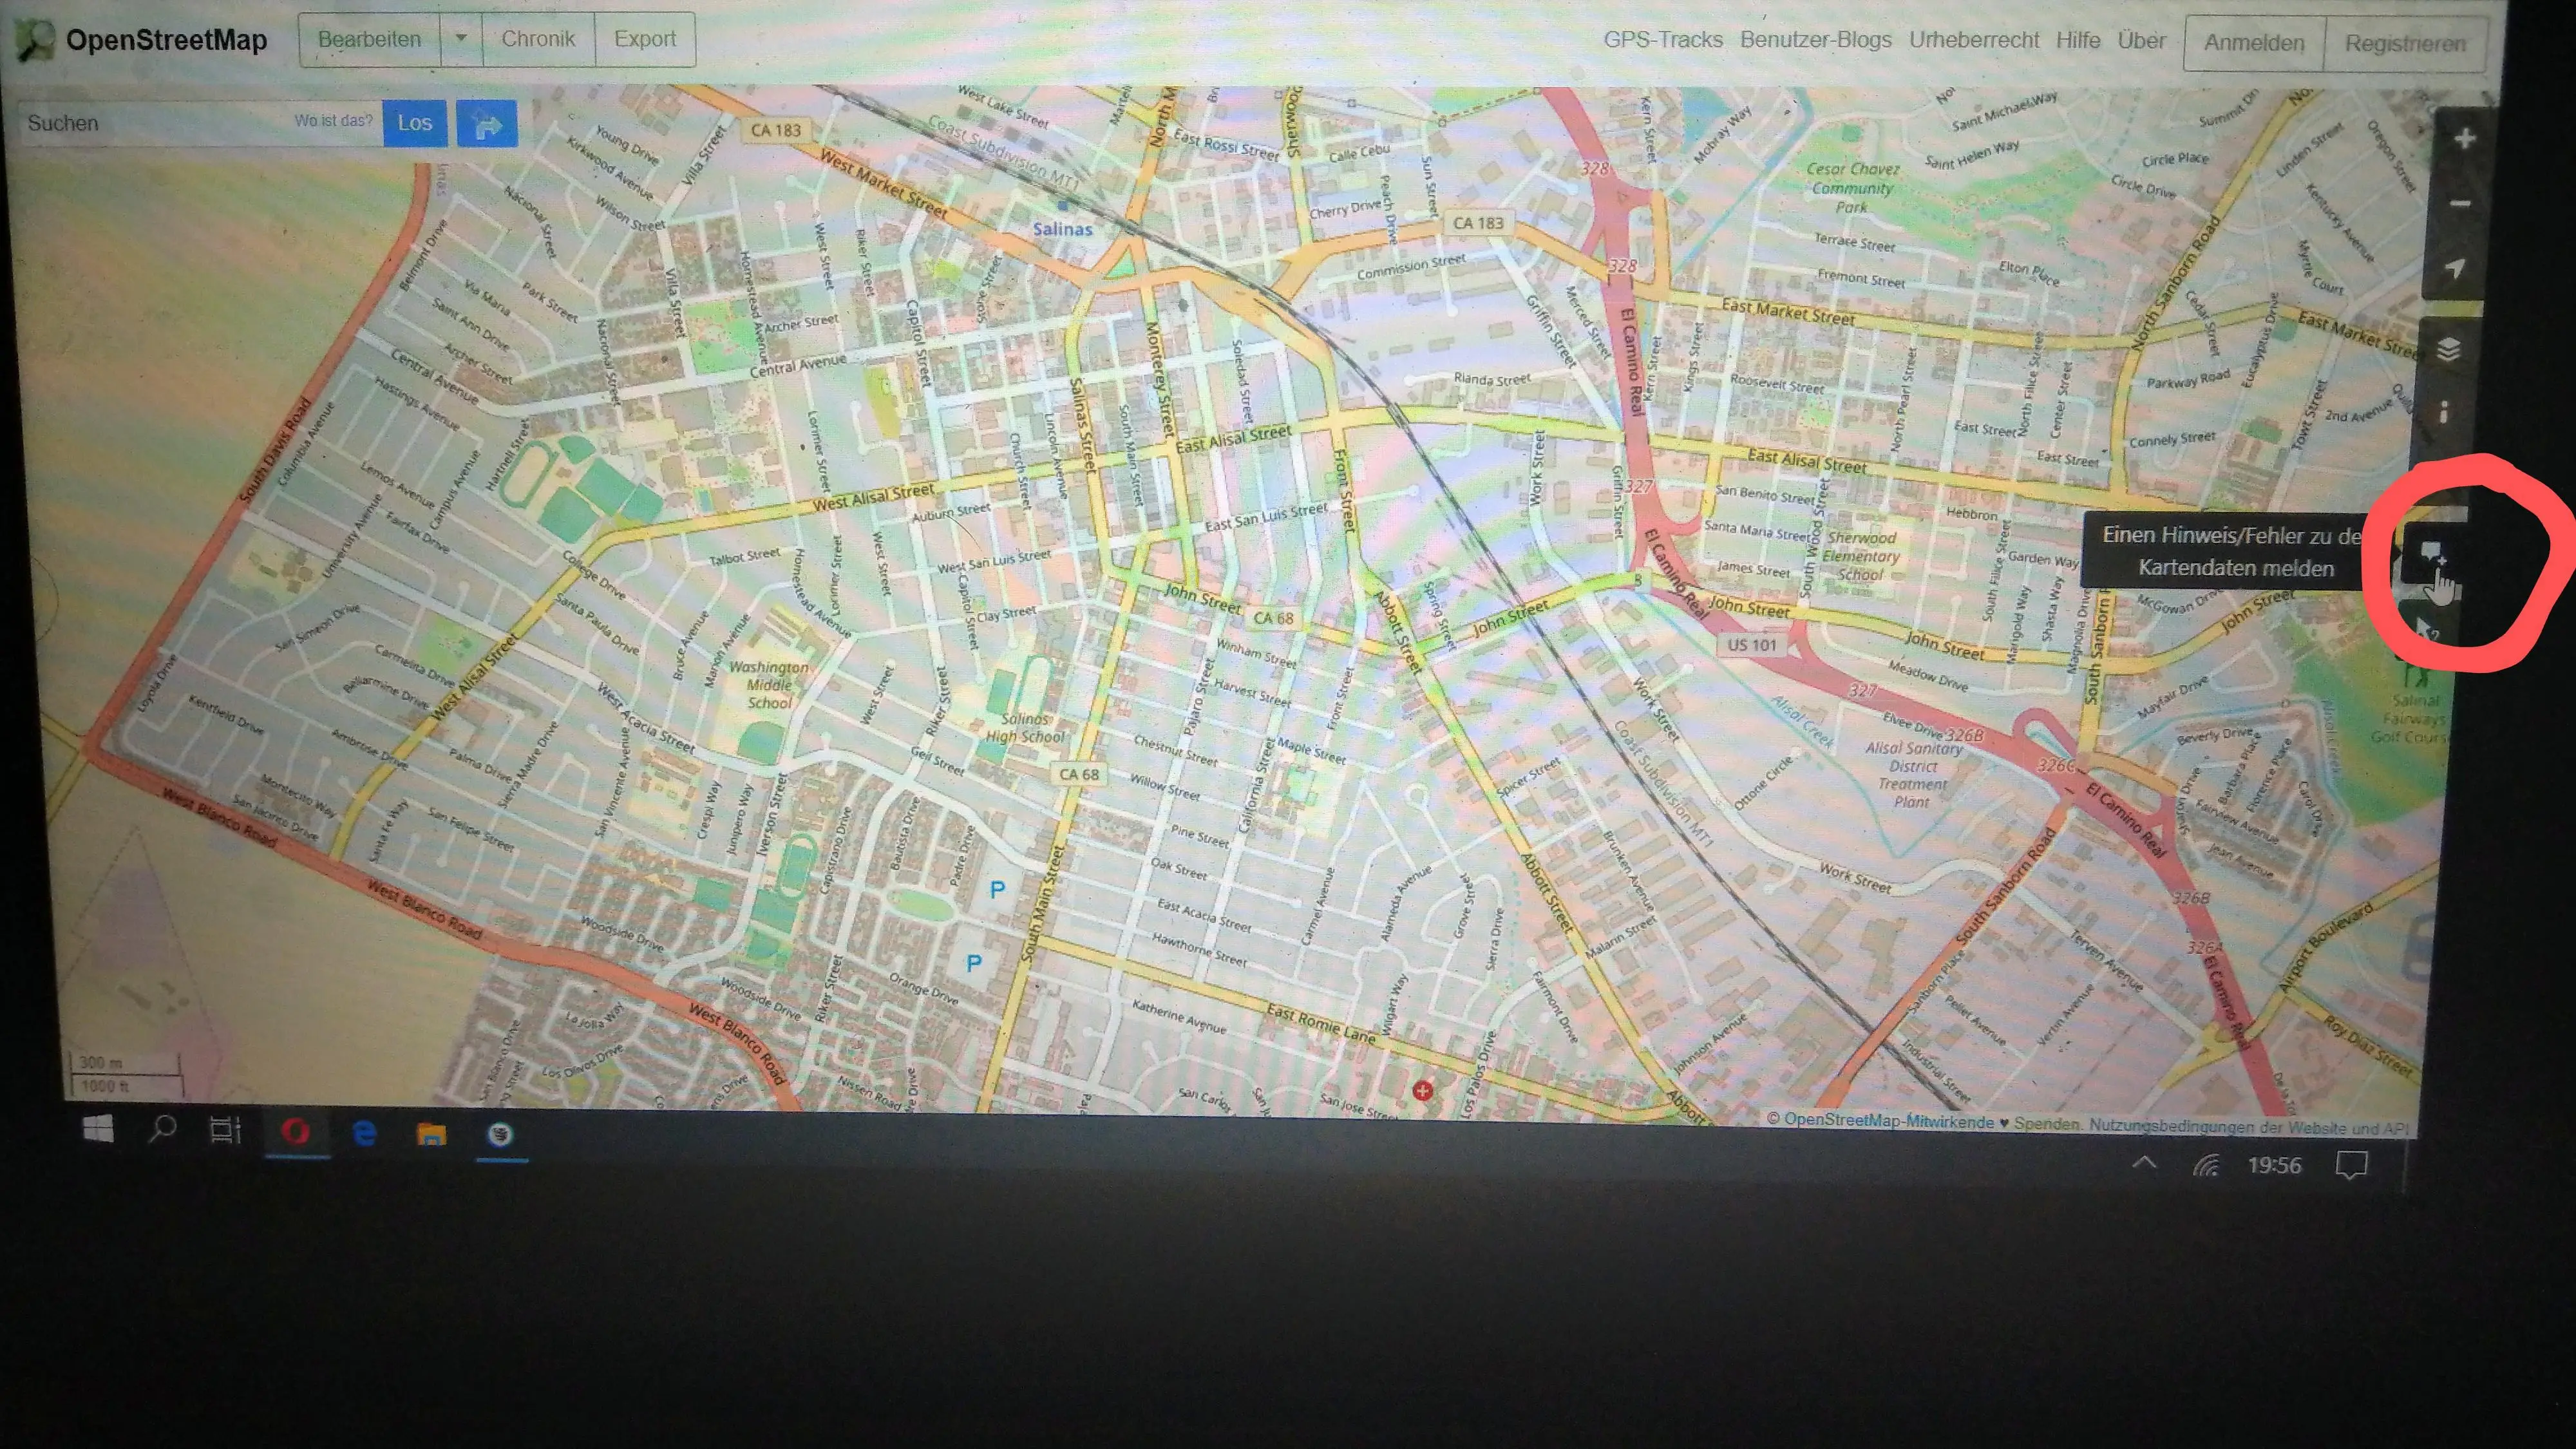
Task: Open the Windows notification center icon
Action: (2351, 1166)
